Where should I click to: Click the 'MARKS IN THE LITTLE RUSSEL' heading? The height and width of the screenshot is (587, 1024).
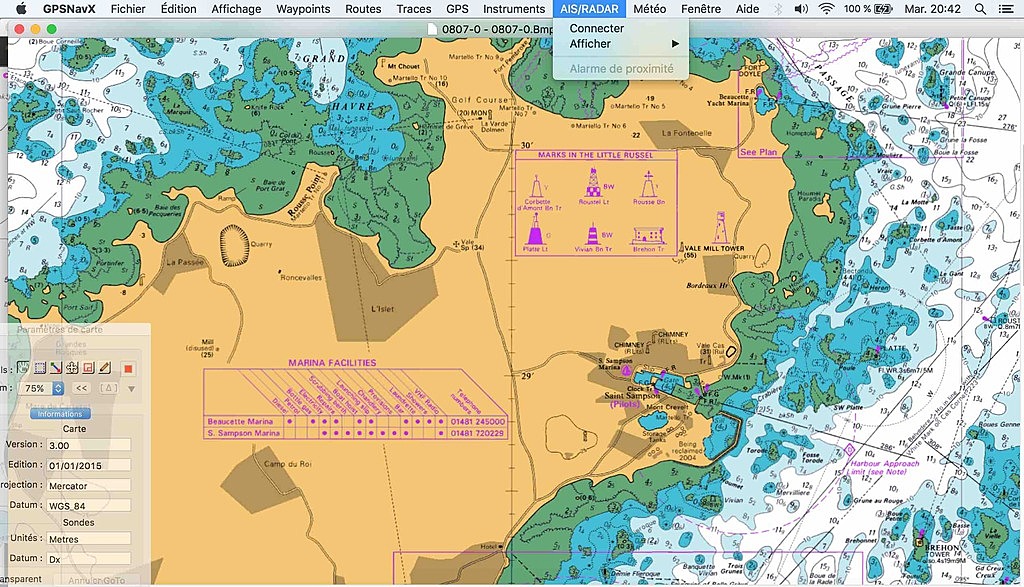(595, 155)
